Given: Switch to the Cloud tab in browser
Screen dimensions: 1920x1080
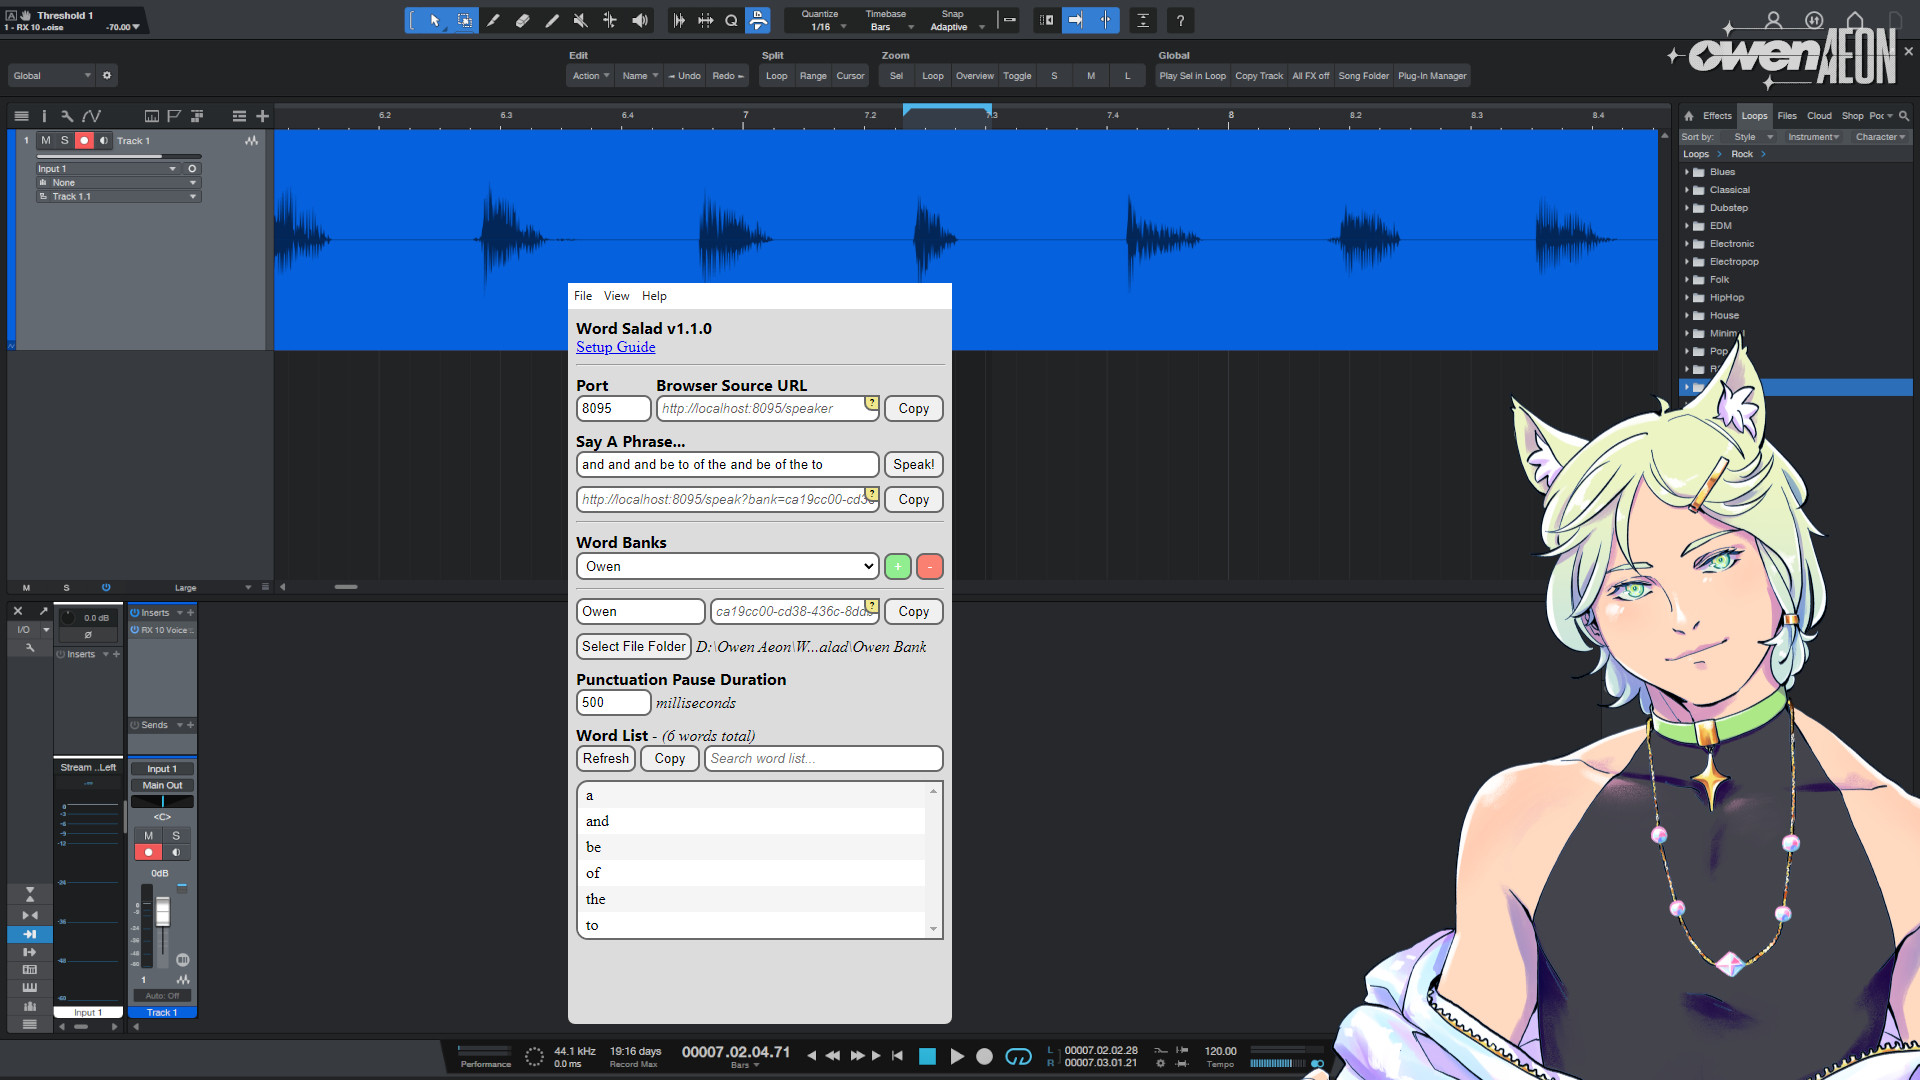Looking at the screenshot, I should click(x=1819, y=116).
